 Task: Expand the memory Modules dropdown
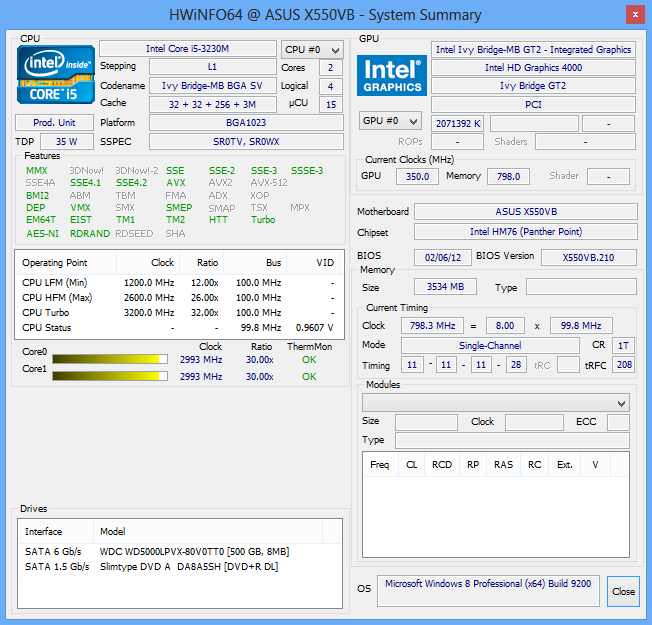pos(496,403)
